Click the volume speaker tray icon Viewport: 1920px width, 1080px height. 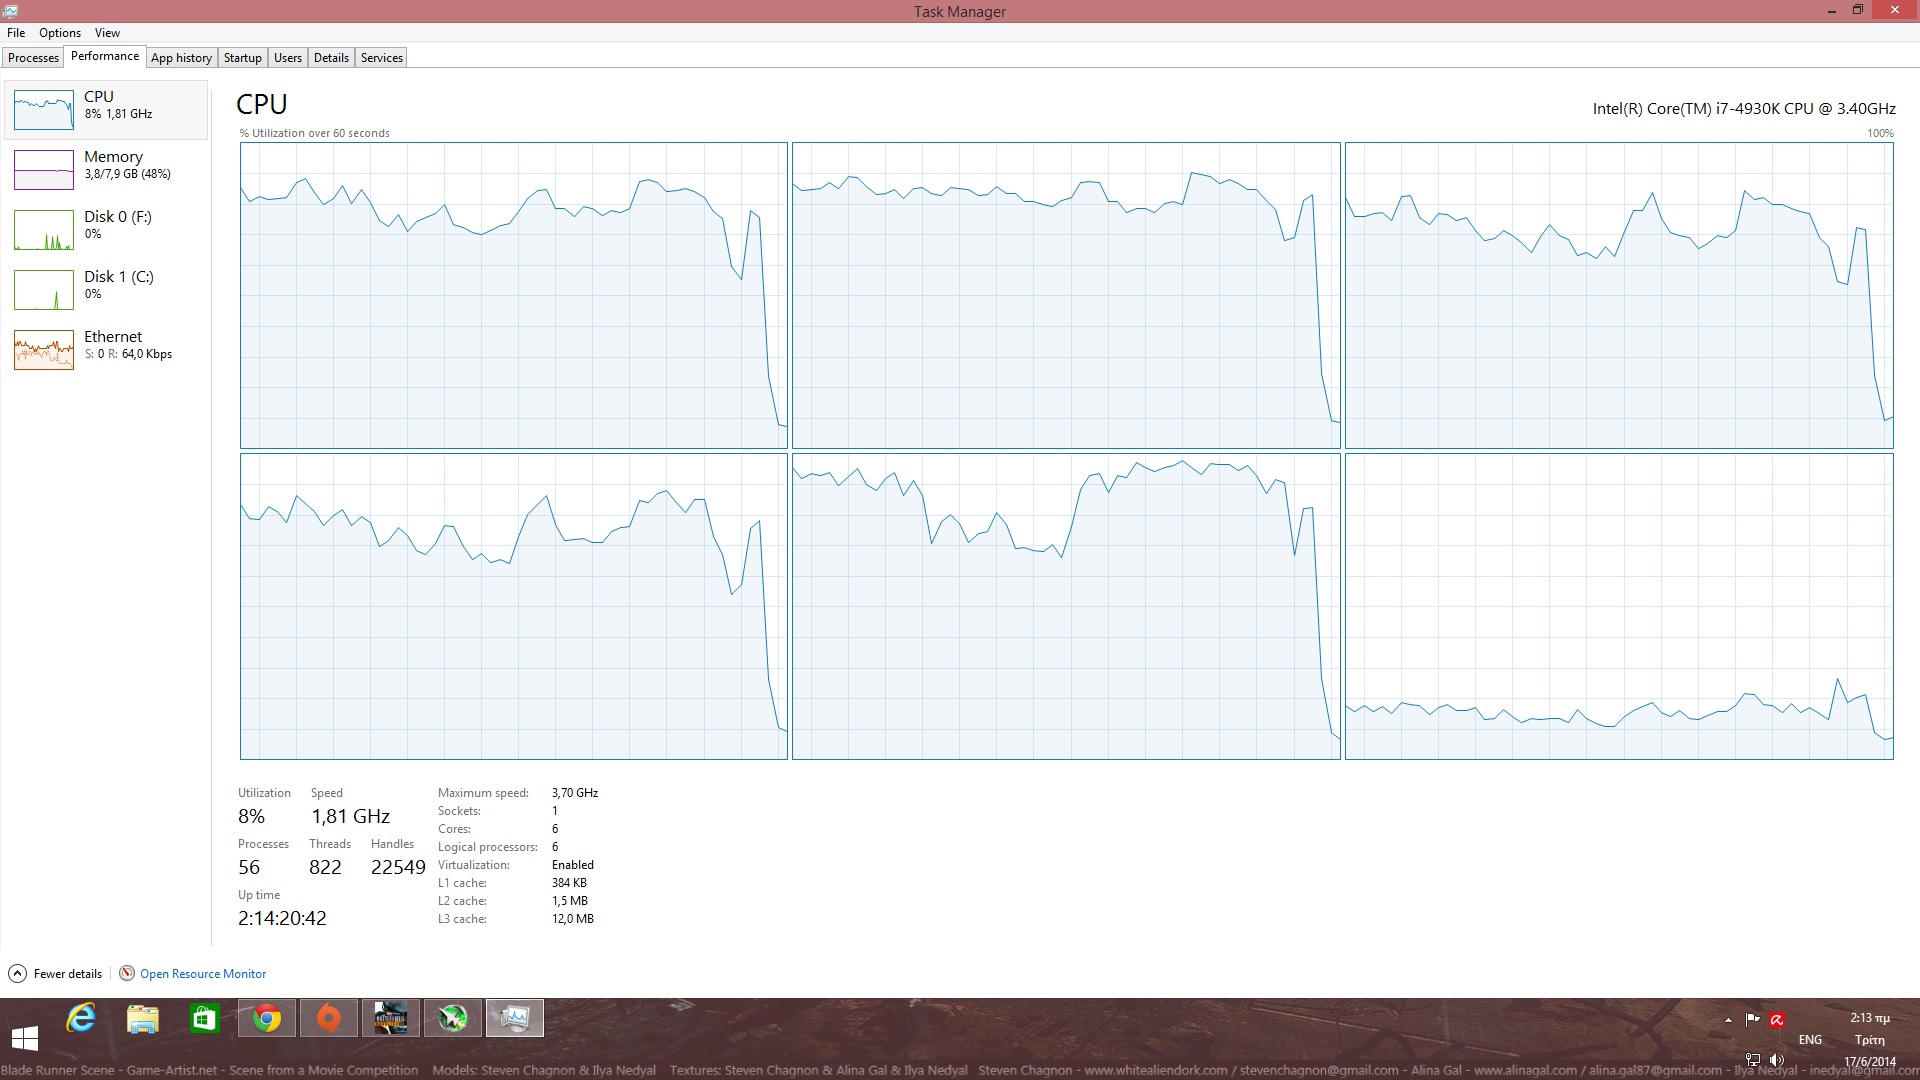tap(1777, 1060)
